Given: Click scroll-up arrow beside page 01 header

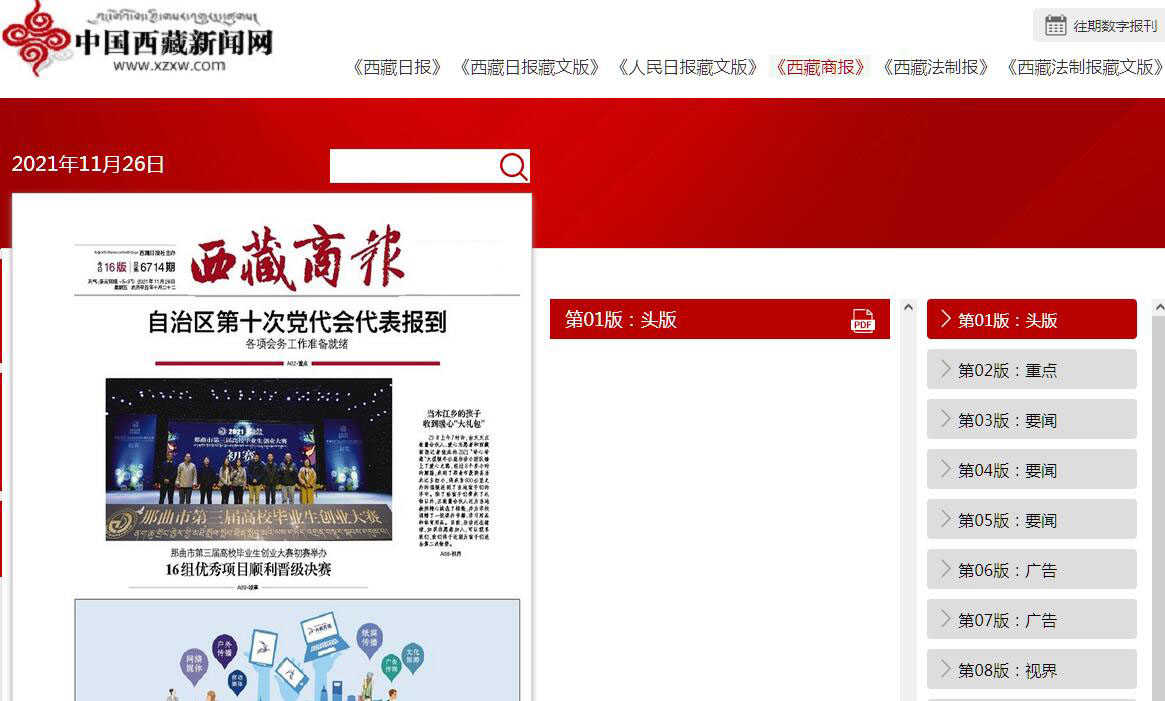Looking at the screenshot, I should 908,307.
